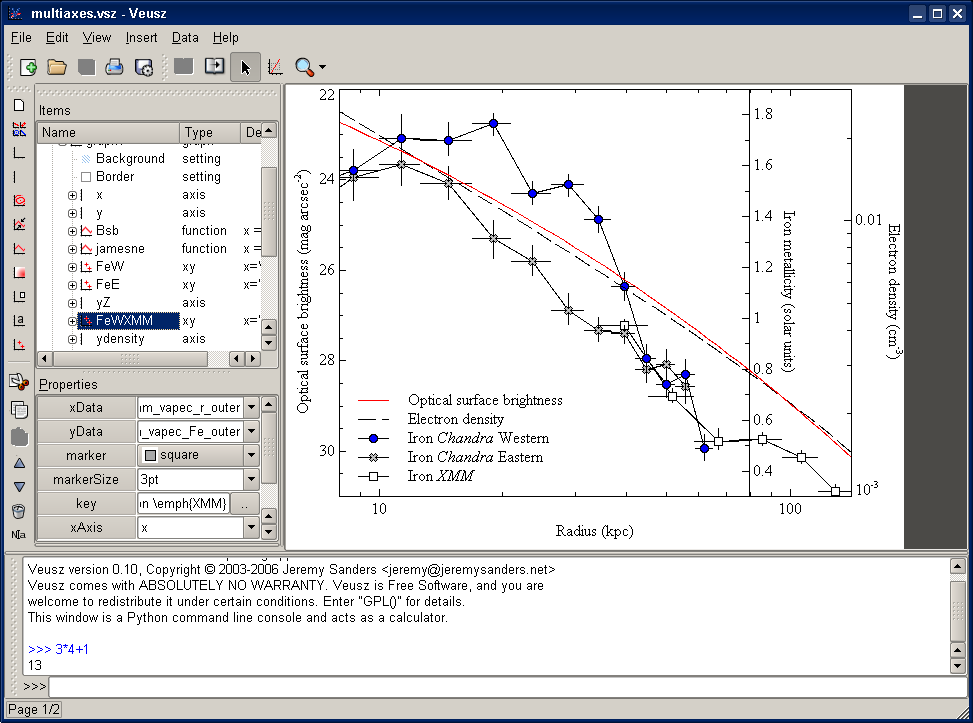Move selected widget up with blue triangle
This screenshot has width=973, height=723.
click(x=19, y=463)
